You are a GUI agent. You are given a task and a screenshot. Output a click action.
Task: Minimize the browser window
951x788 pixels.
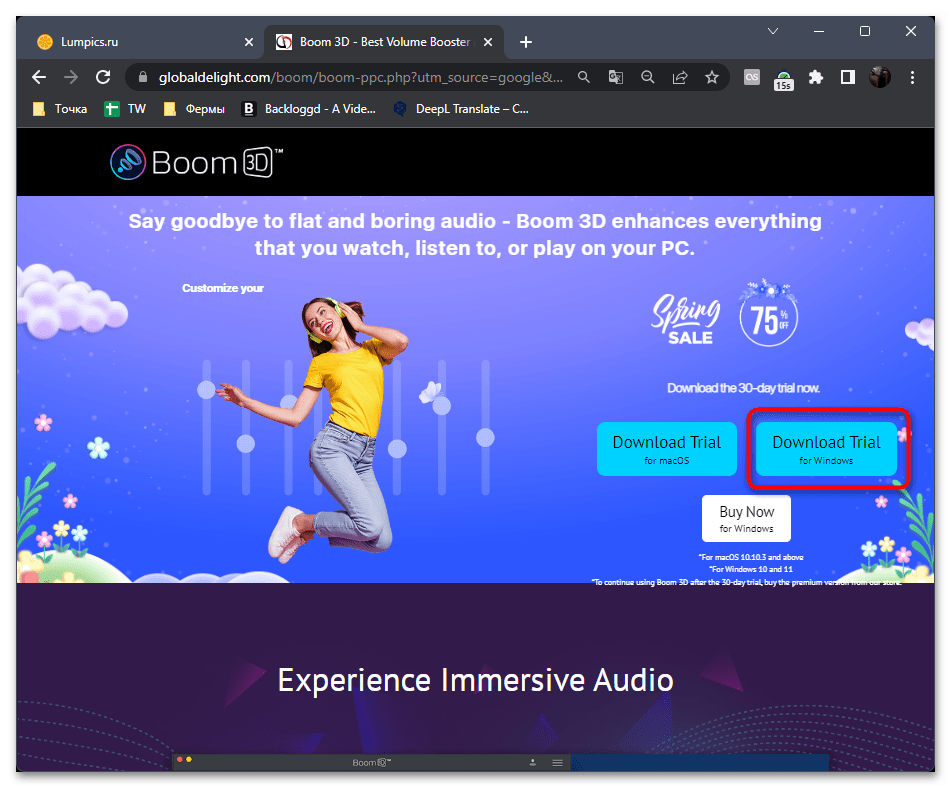(819, 31)
